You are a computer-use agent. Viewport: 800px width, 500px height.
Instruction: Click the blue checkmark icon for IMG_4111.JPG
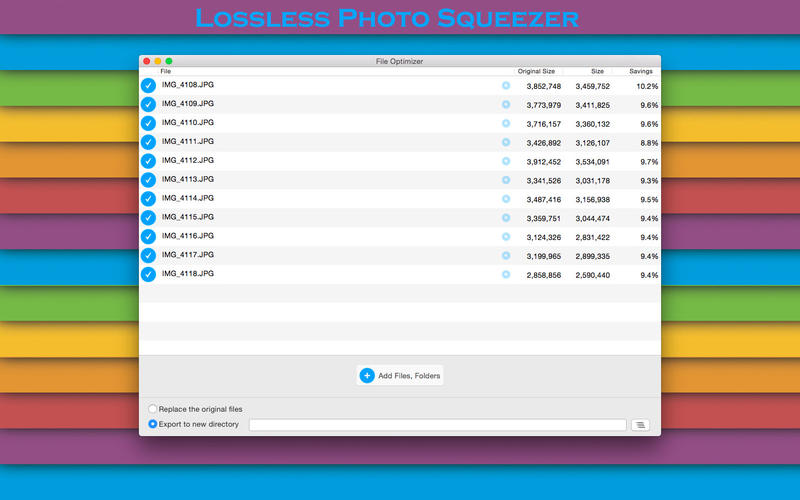pyautogui.click(x=148, y=142)
